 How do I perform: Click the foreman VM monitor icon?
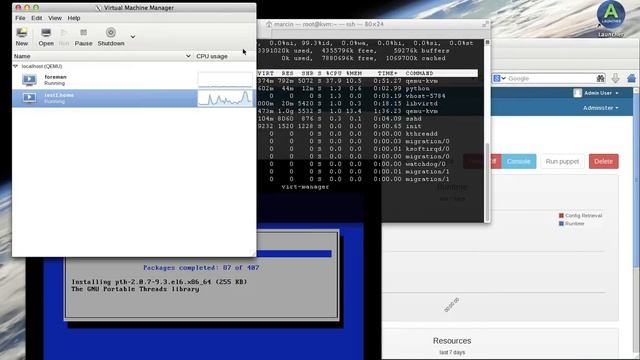29,80
